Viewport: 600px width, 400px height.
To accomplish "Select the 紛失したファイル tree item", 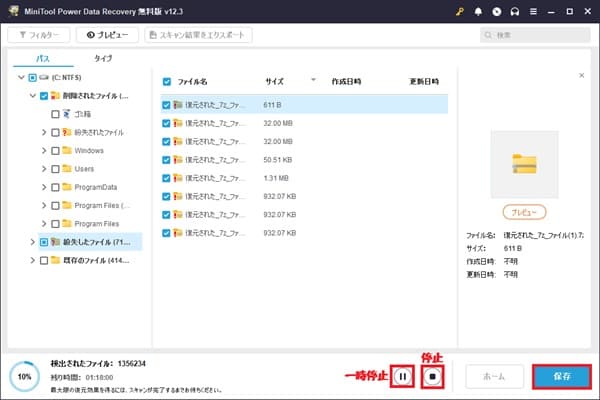I will 90,242.
